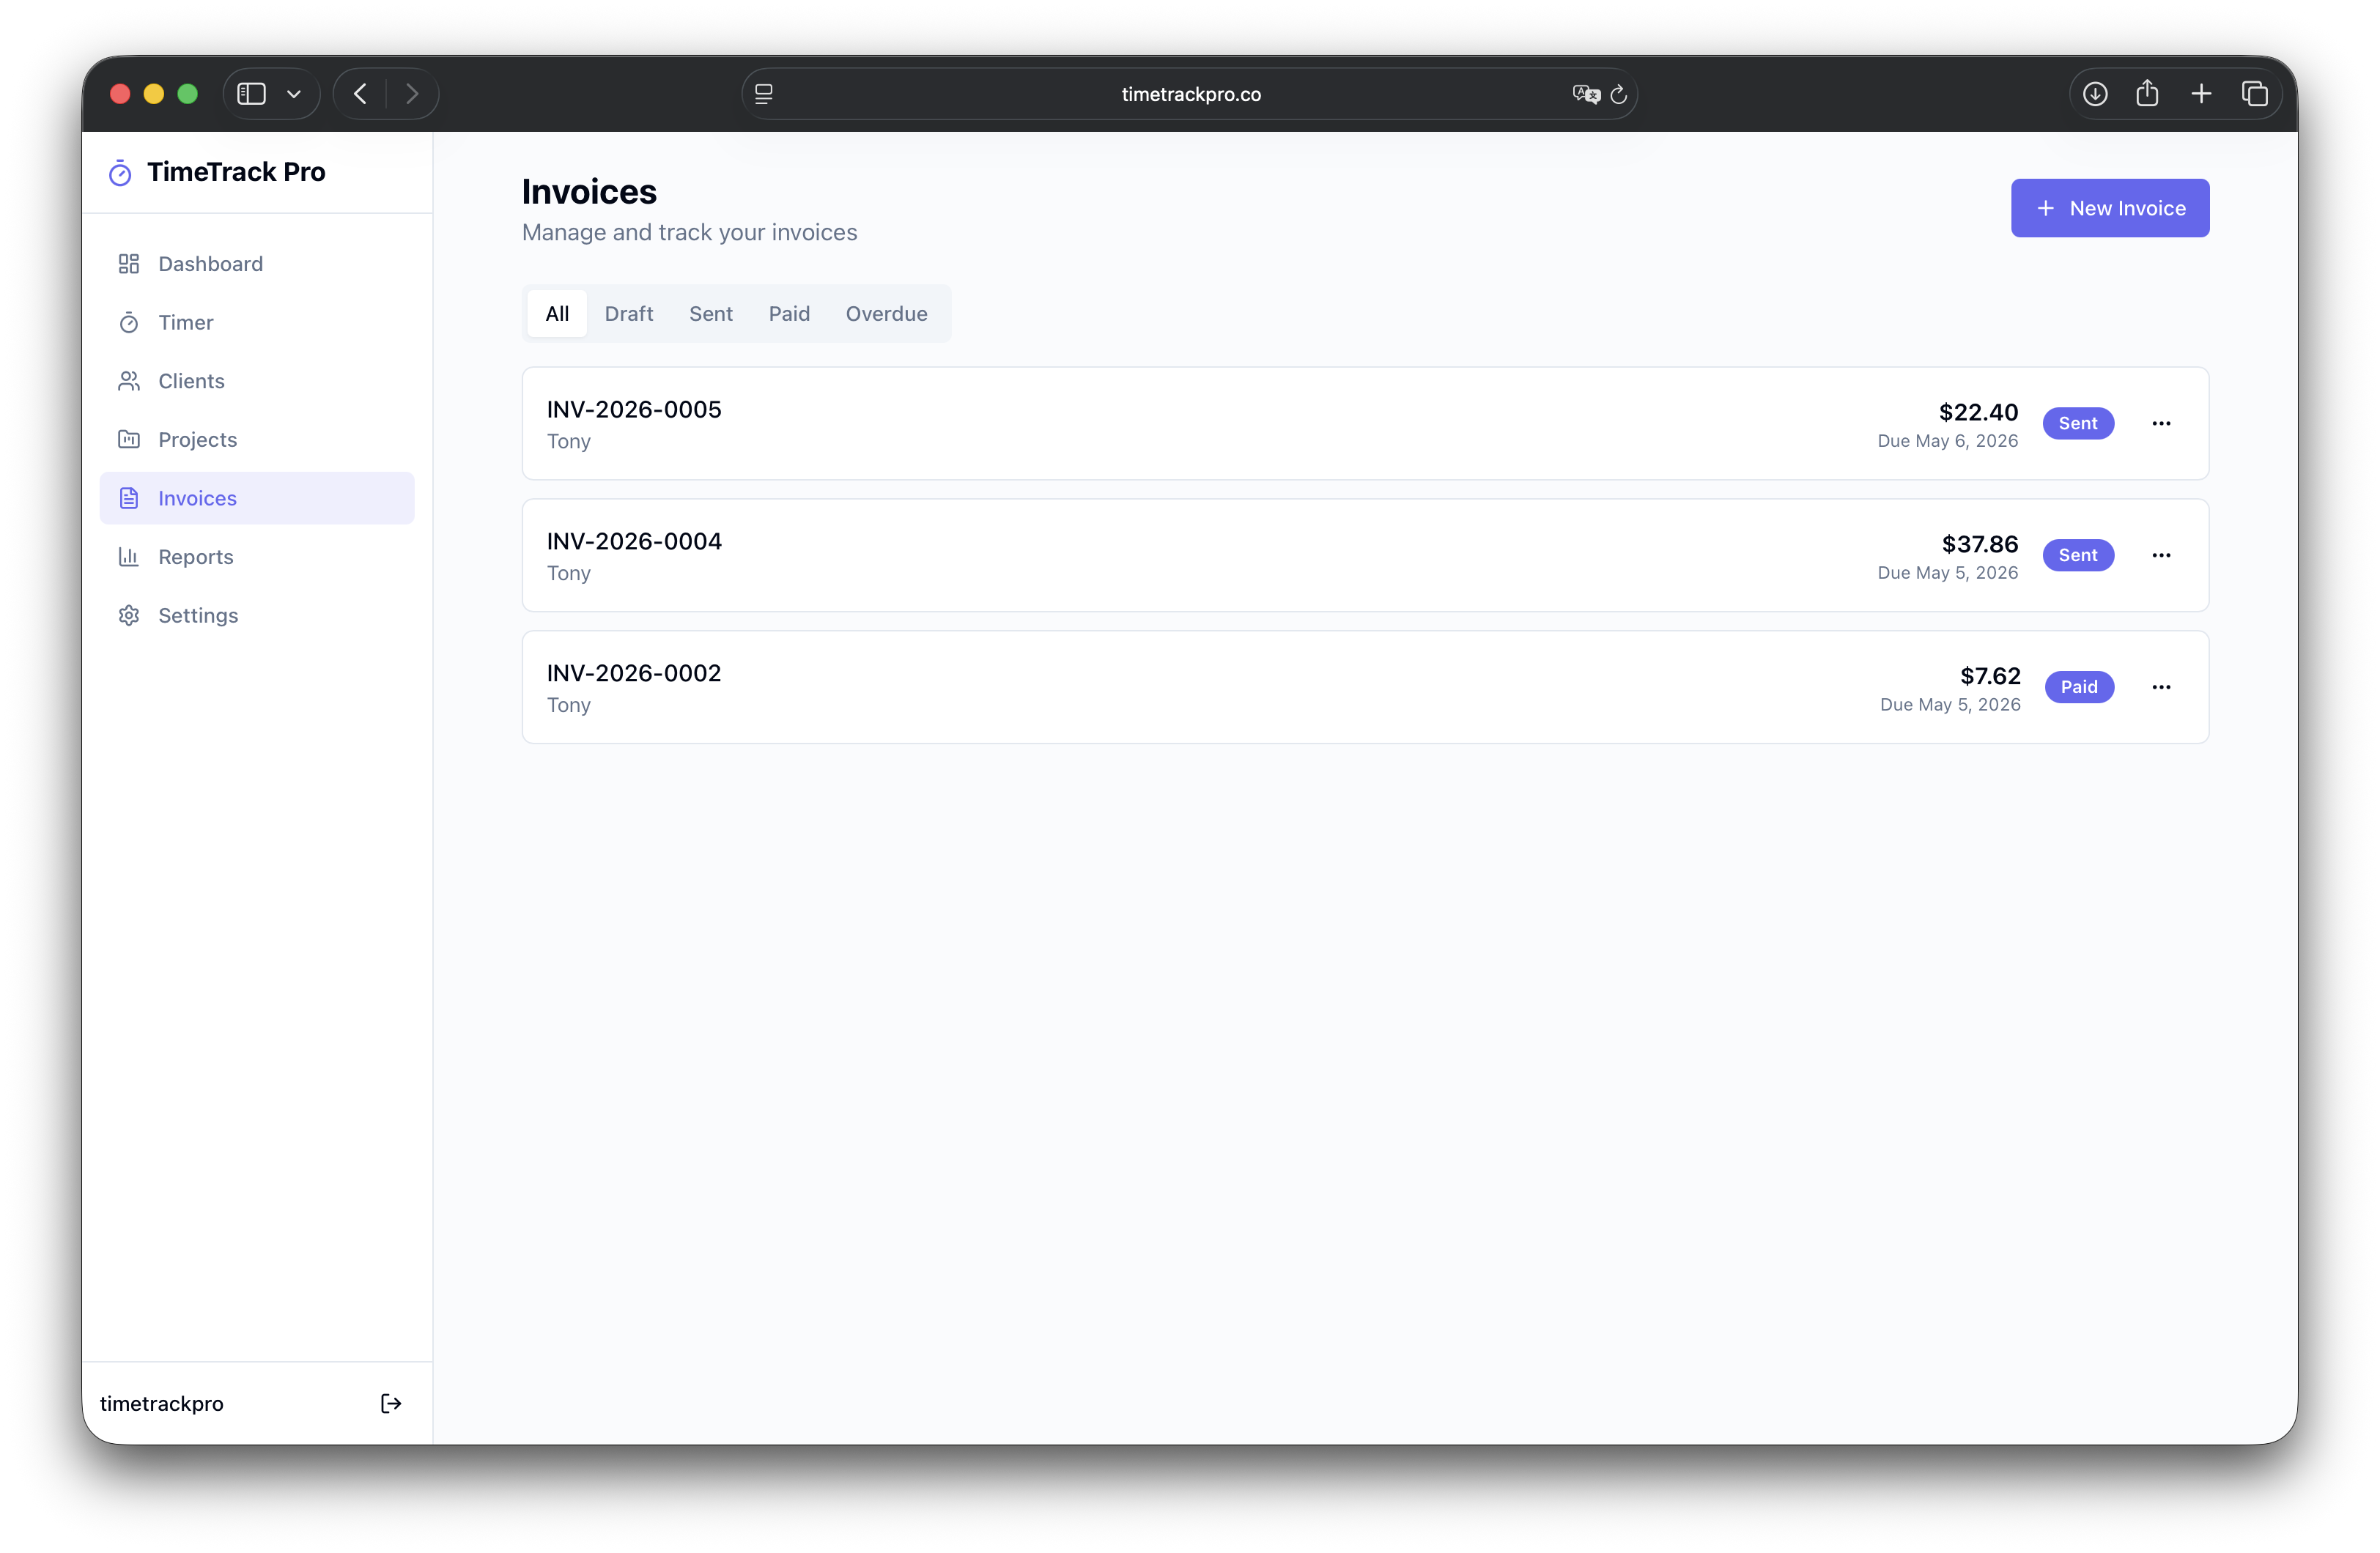Expand the browser tab group chevron
Image resolution: width=2380 pixels, height=1553 pixels.
coord(293,93)
